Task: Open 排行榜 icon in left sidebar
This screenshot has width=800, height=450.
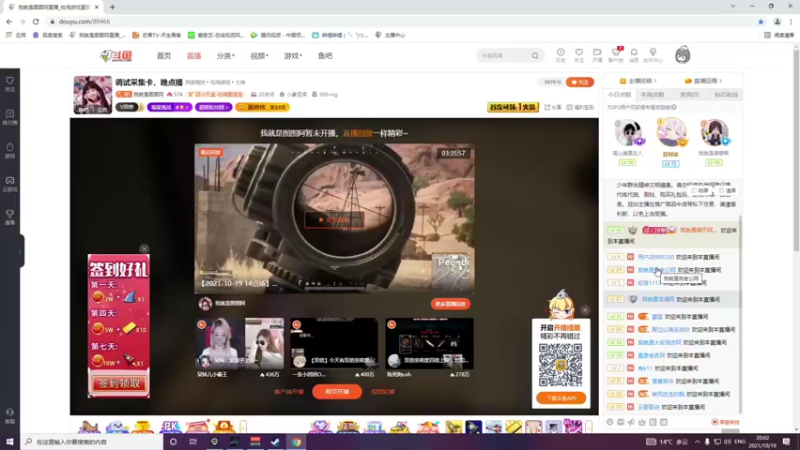Action: click(x=10, y=117)
